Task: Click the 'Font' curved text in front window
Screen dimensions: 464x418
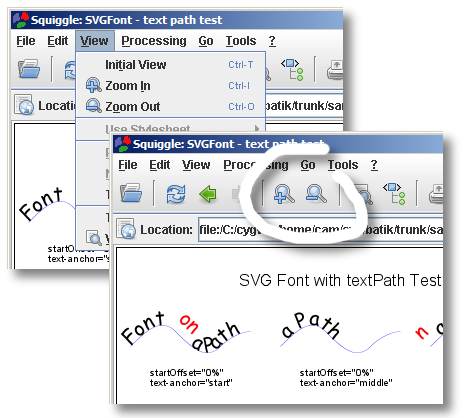Action: click(x=143, y=328)
